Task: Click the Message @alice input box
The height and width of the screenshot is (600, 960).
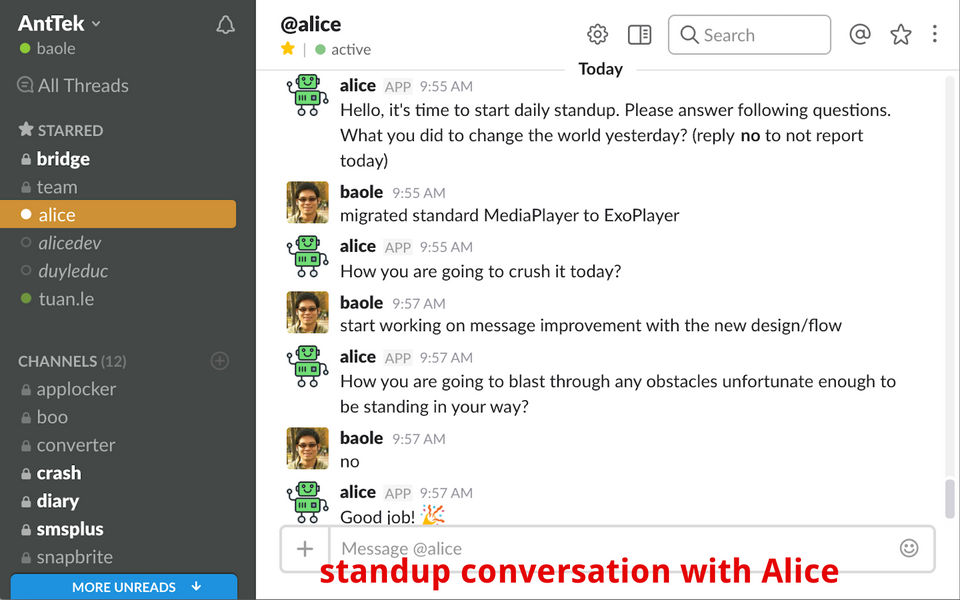Action: click(x=610, y=548)
